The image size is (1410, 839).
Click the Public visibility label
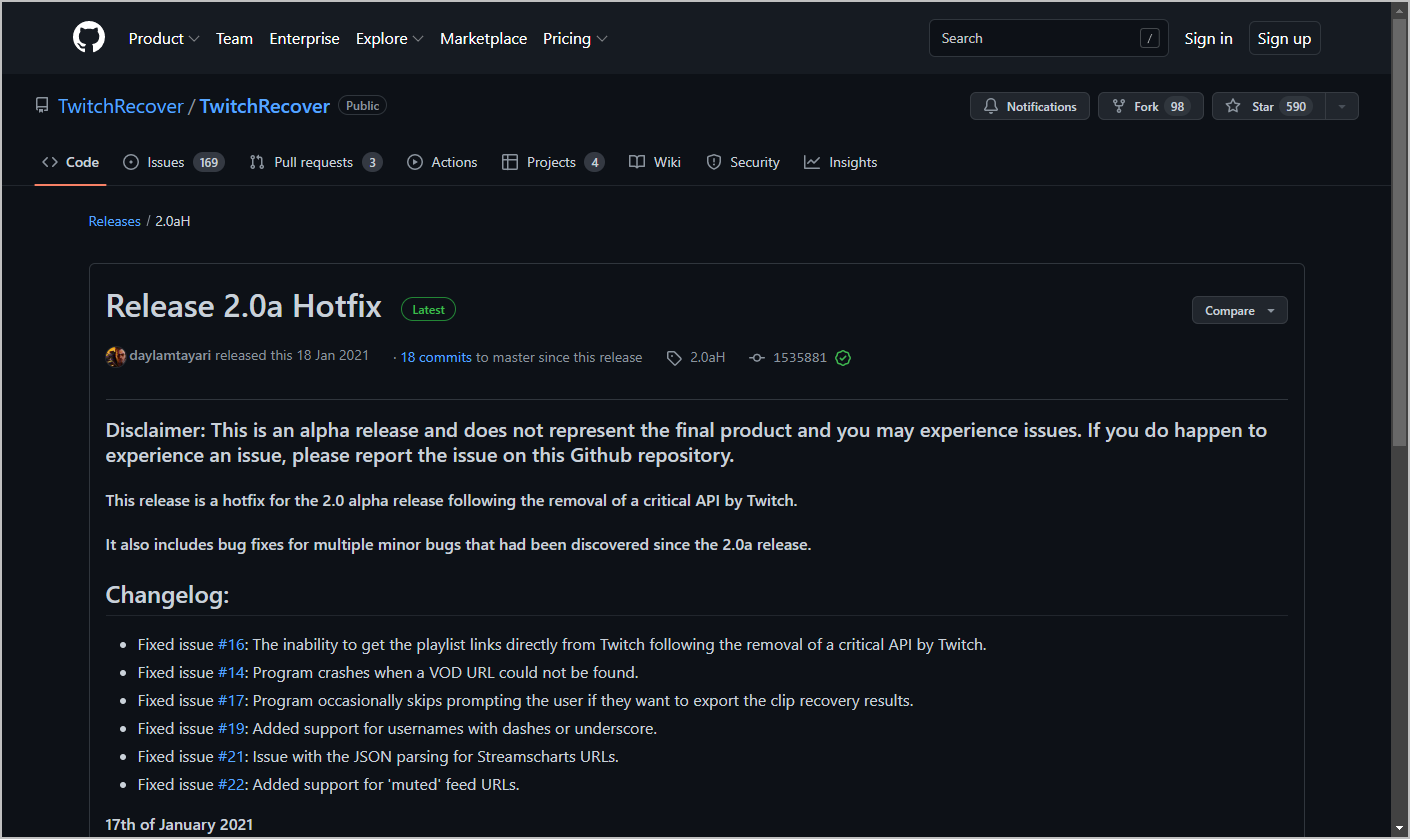(x=363, y=106)
